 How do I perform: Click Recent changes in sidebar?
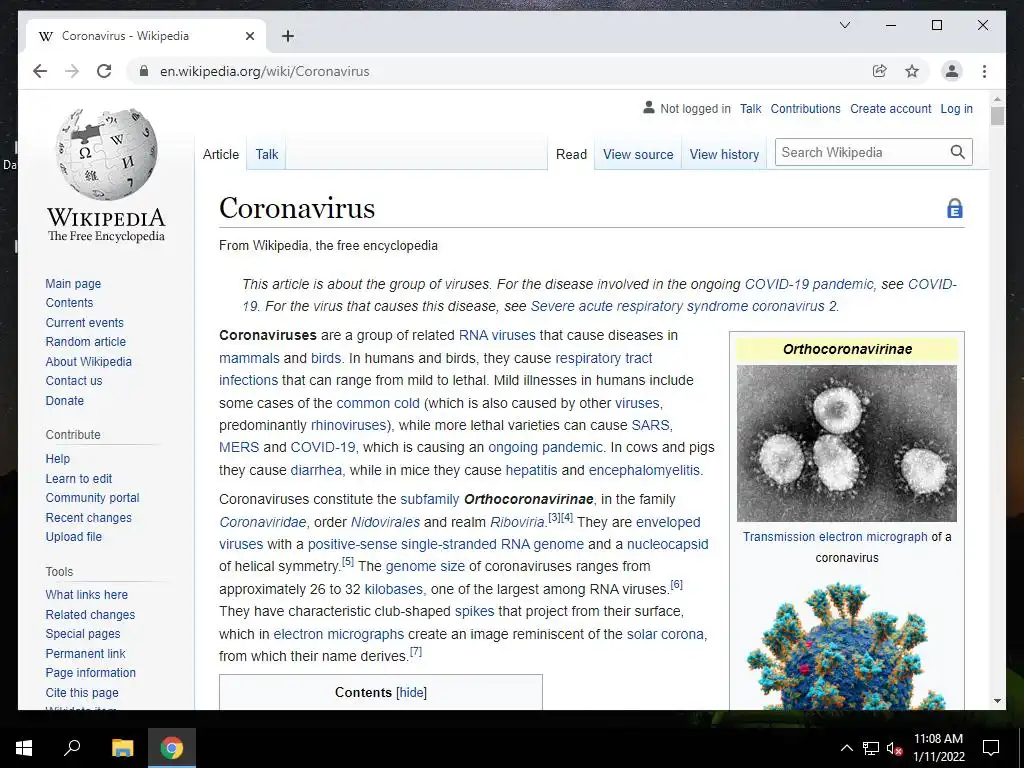pos(88,517)
